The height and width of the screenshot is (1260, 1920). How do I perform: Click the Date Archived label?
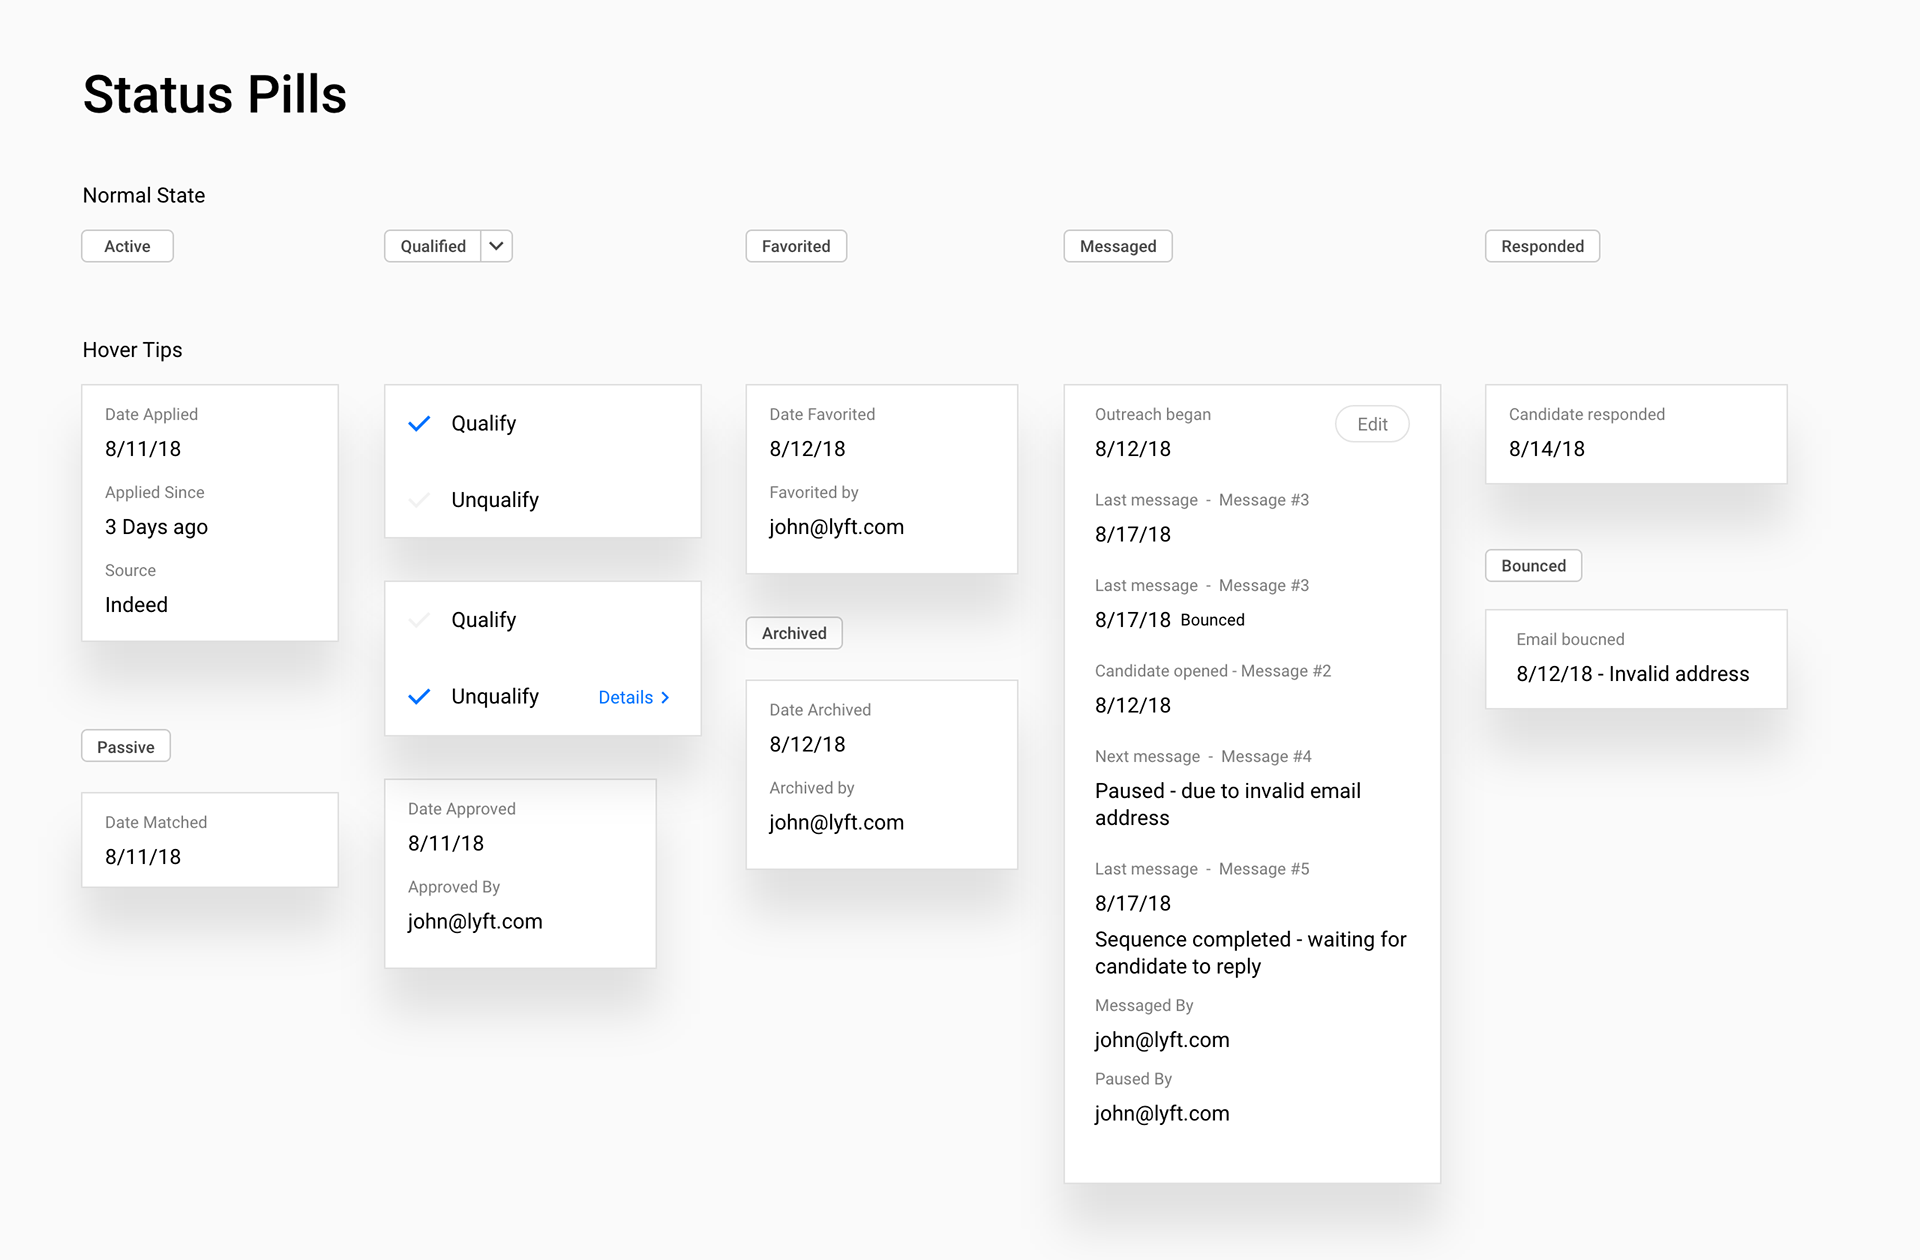pyautogui.click(x=820, y=710)
